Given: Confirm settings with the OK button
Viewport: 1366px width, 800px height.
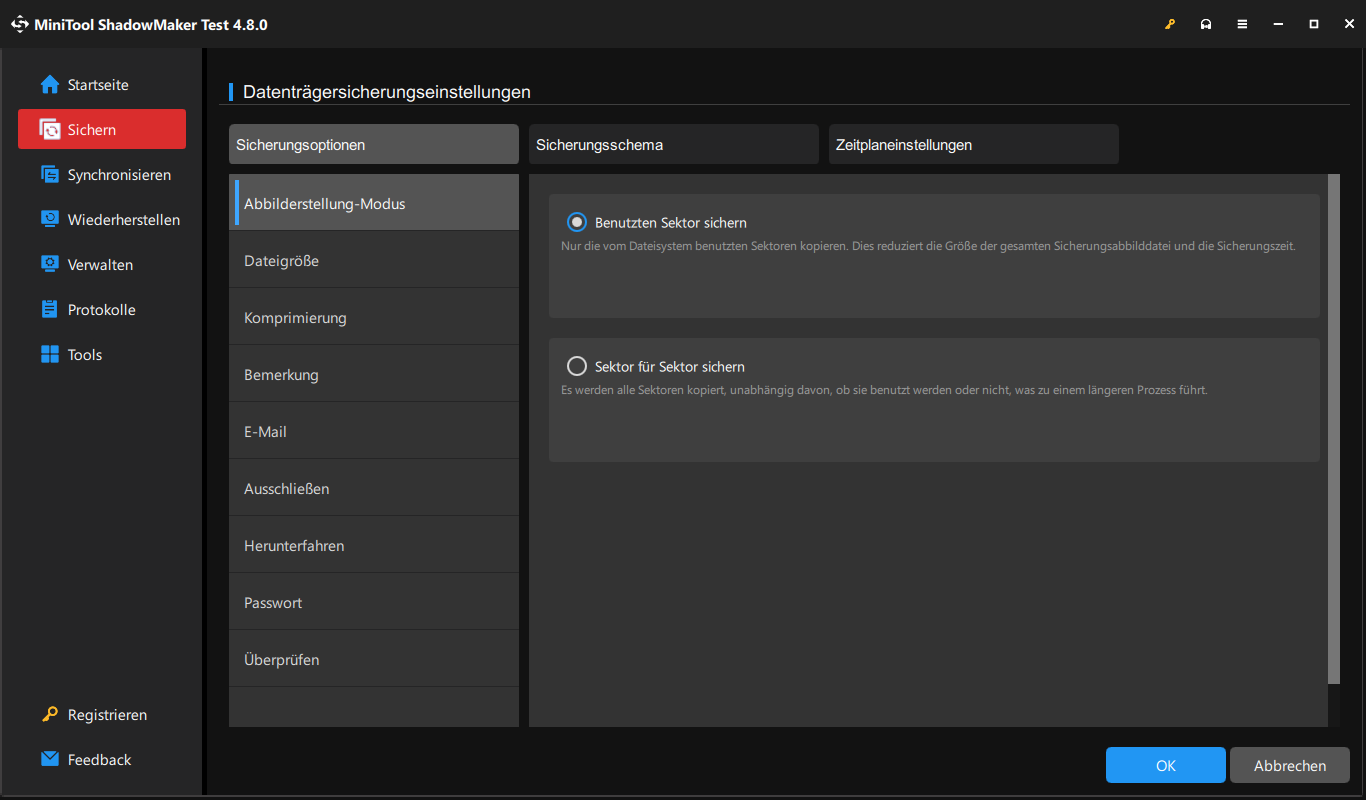Looking at the screenshot, I should 1165,764.
